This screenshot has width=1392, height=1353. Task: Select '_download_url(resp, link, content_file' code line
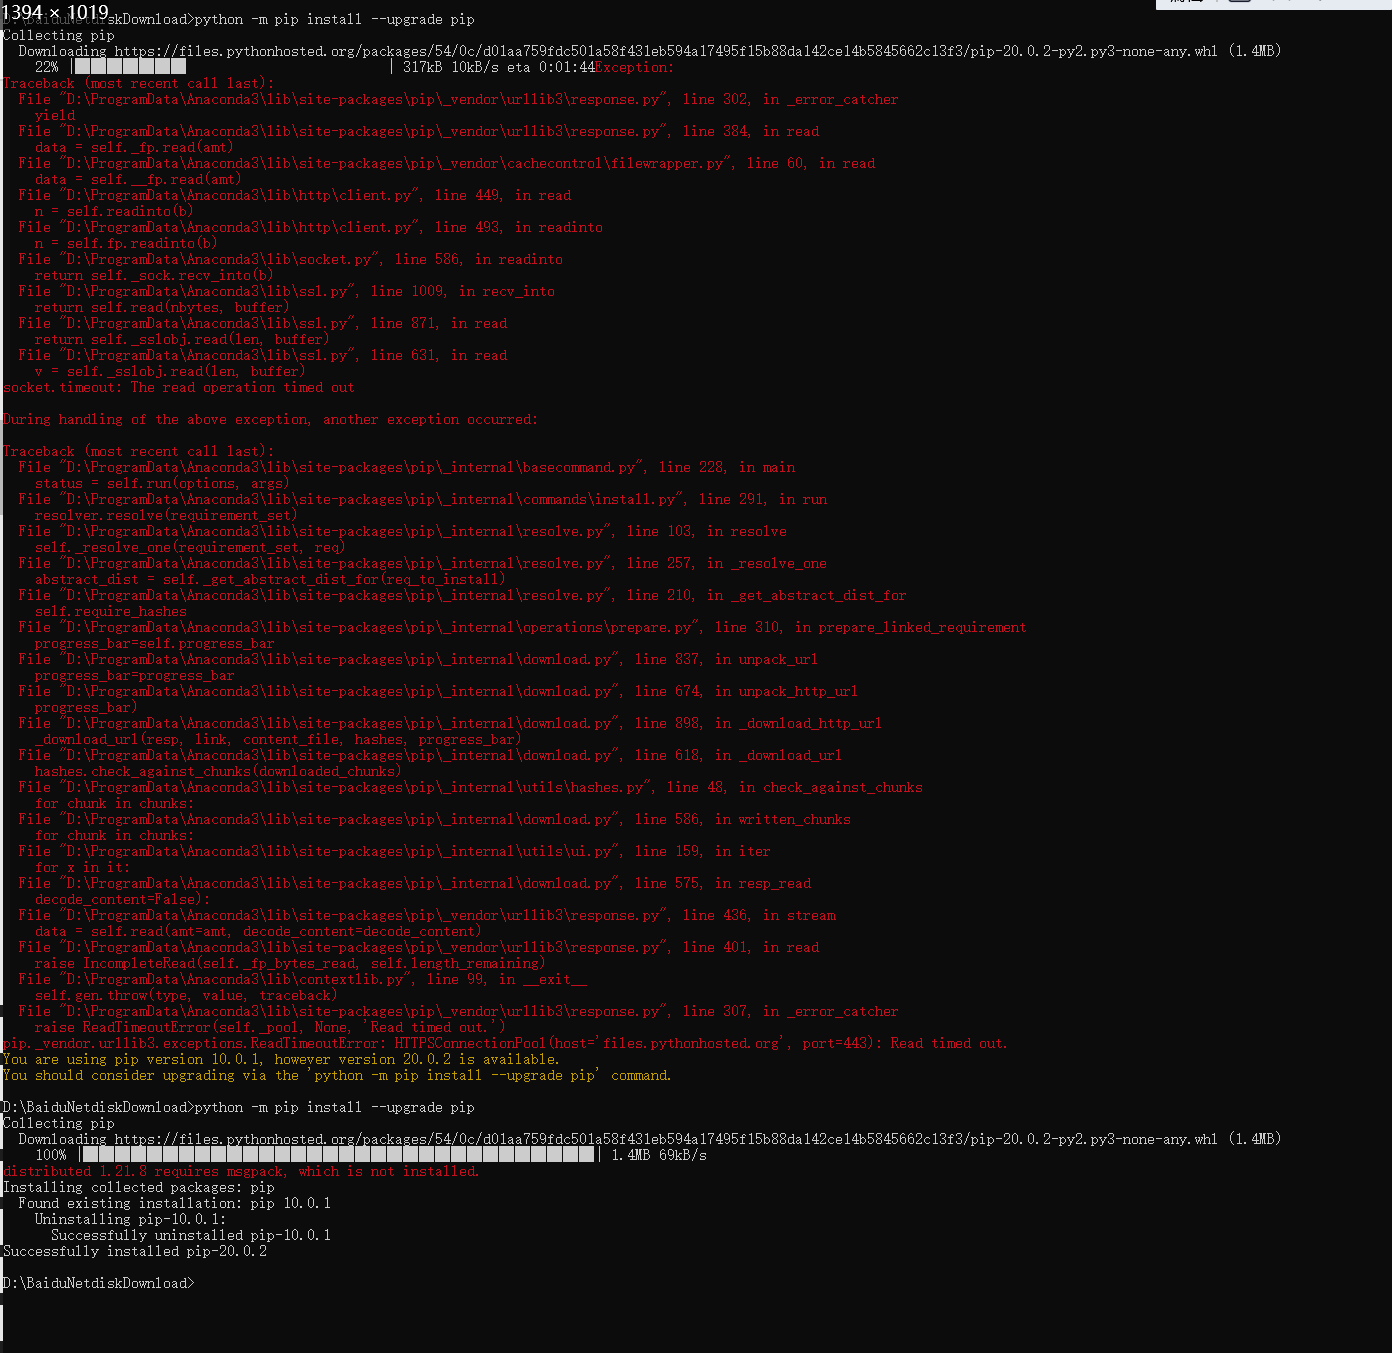pyautogui.click(x=277, y=739)
